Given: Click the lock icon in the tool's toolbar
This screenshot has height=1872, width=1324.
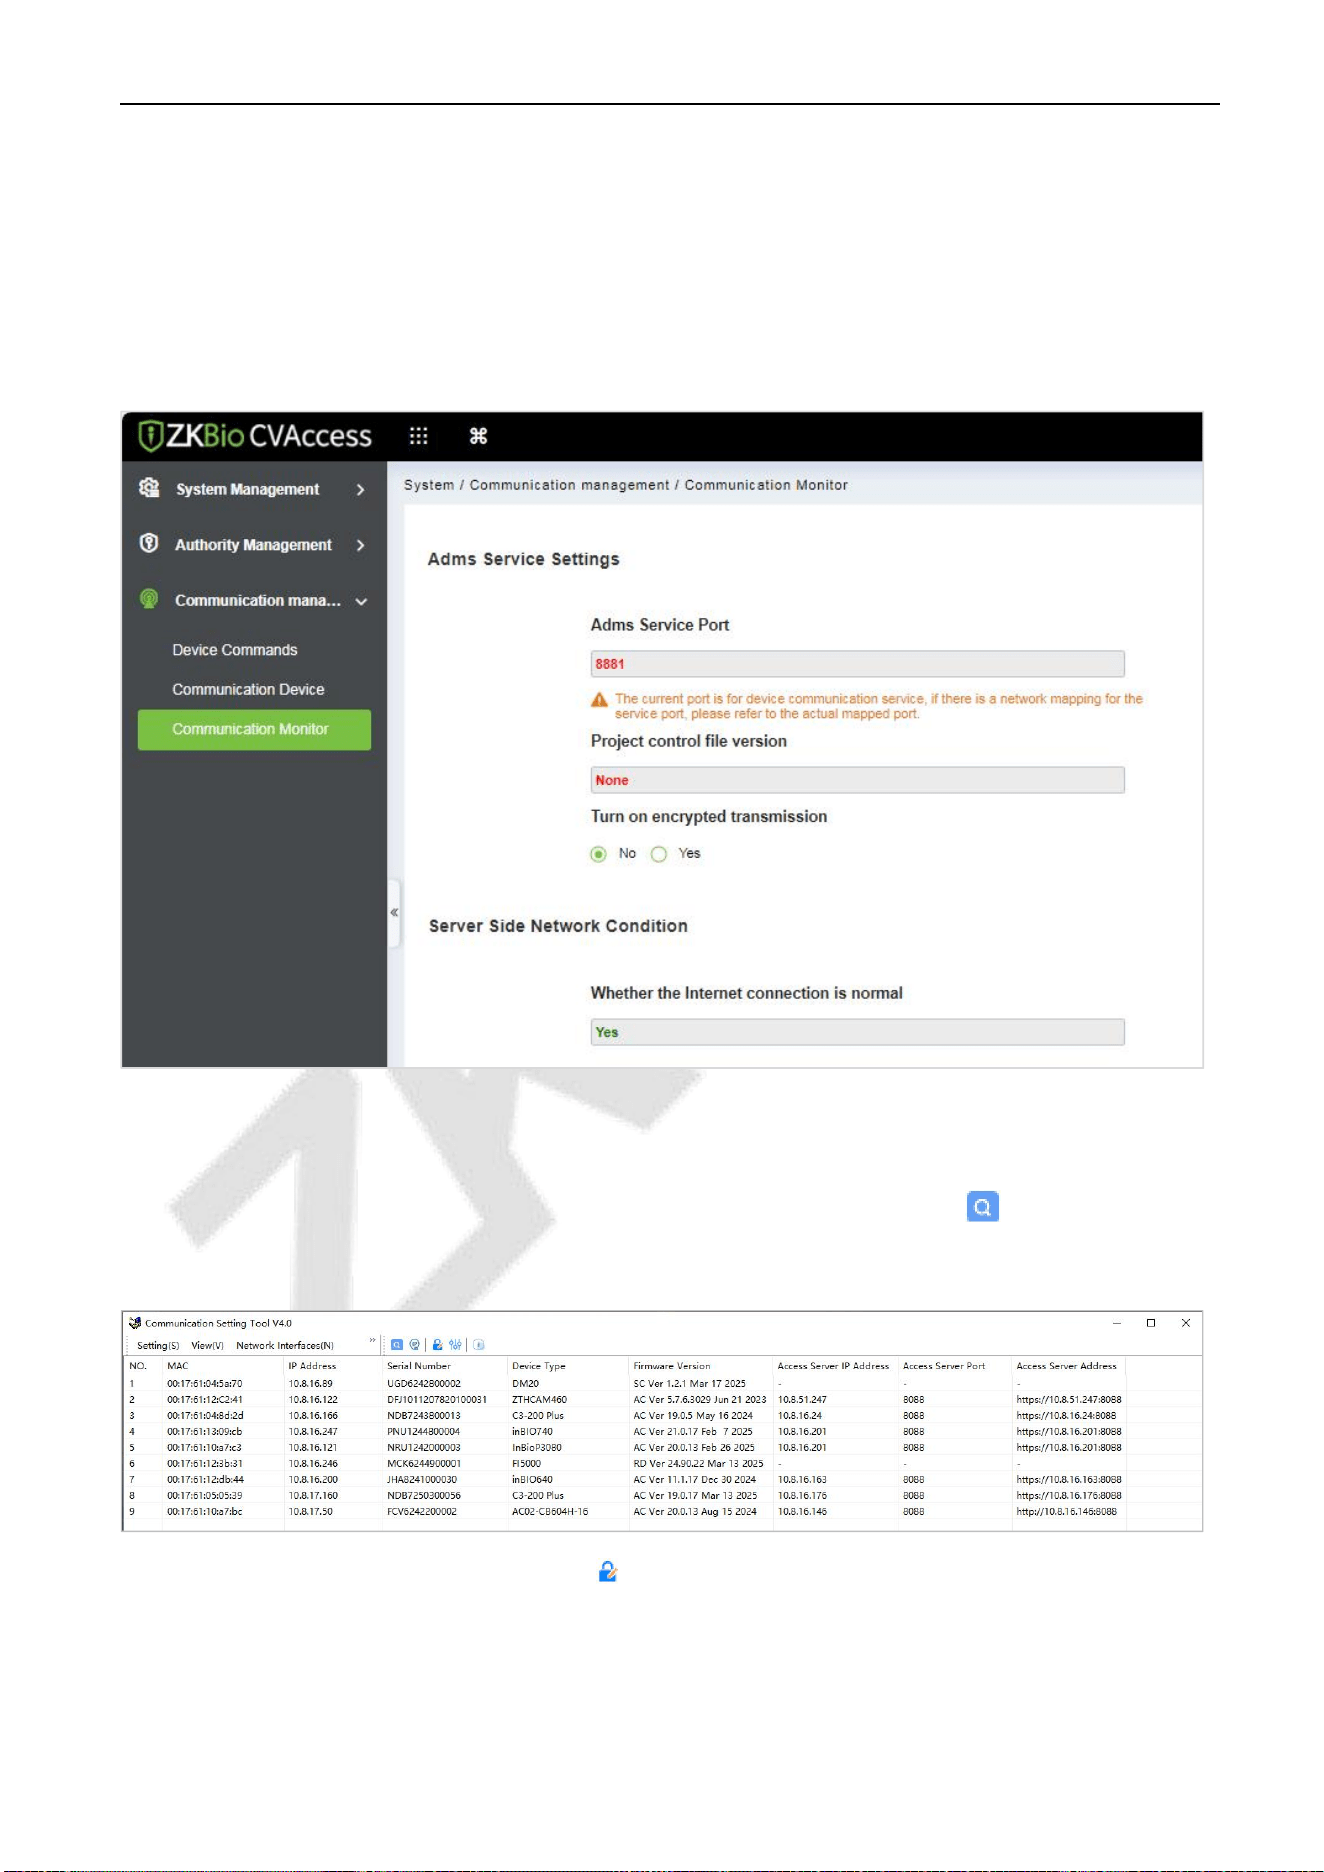Looking at the screenshot, I should 437,1345.
